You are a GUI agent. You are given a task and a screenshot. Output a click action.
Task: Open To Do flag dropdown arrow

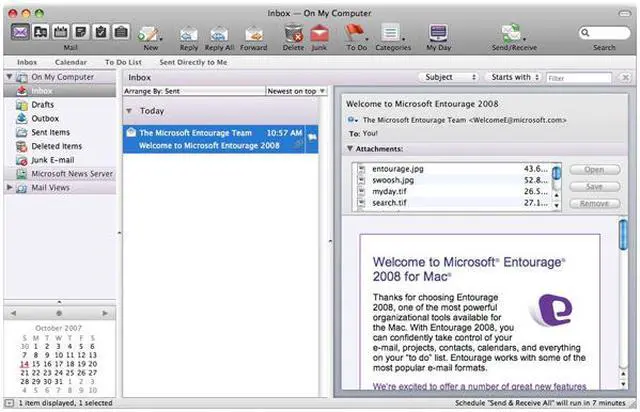[x=367, y=39]
